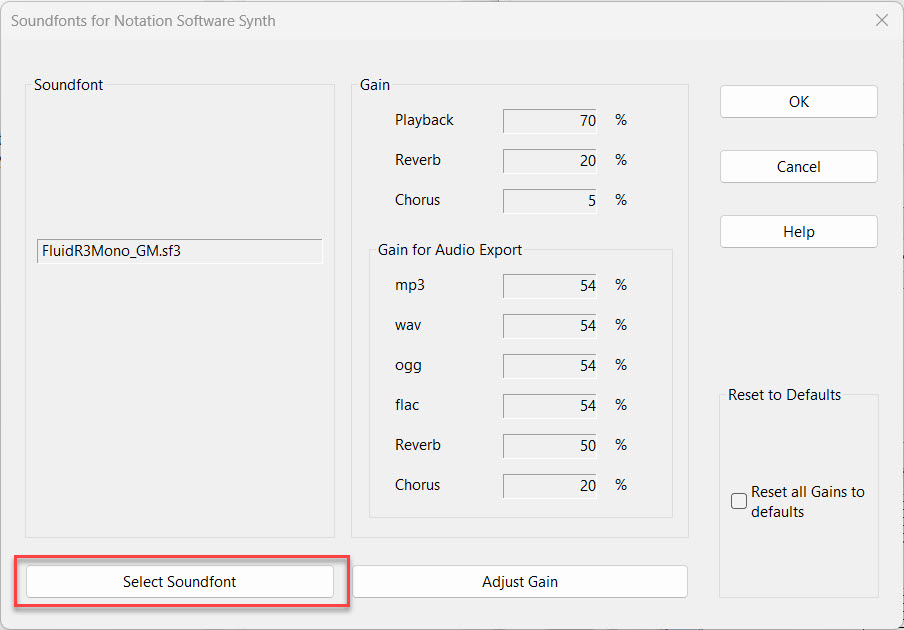Select the ogg export gain field
Screen dimensions: 904x630
(x=549, y=366)
